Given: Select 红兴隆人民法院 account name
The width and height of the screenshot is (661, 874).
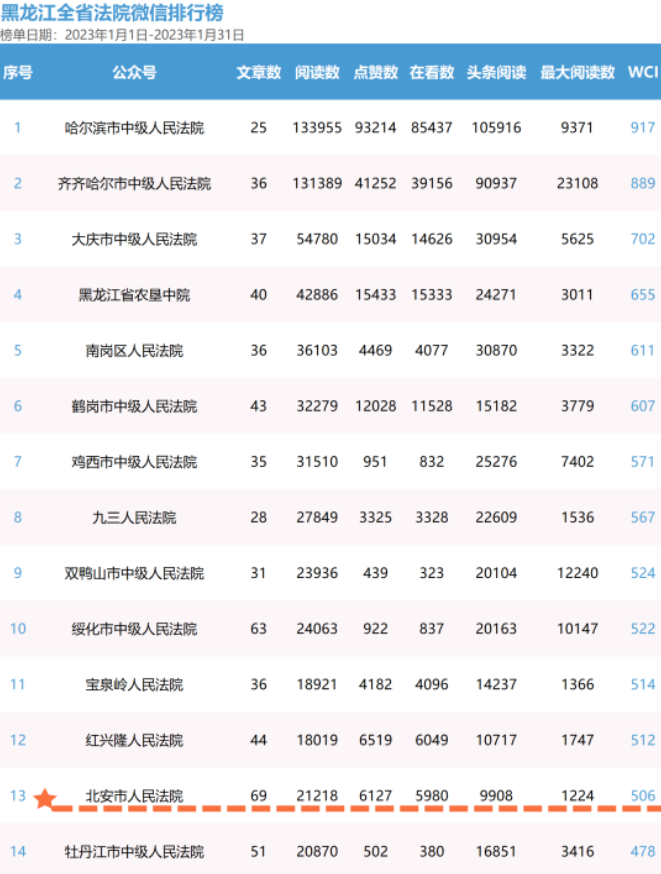Looking at the screenshot, I should click(x=134, y=740).
